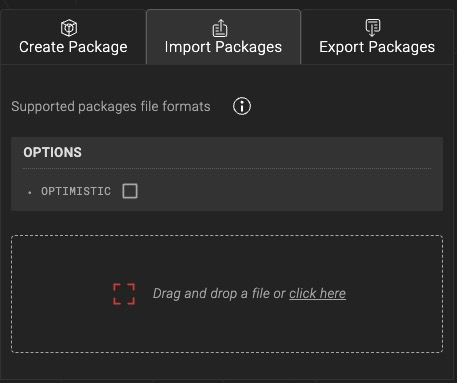This screenshot has width=457, height=383.
Task: Open the Export Packages tab
Action: (377, 37)
